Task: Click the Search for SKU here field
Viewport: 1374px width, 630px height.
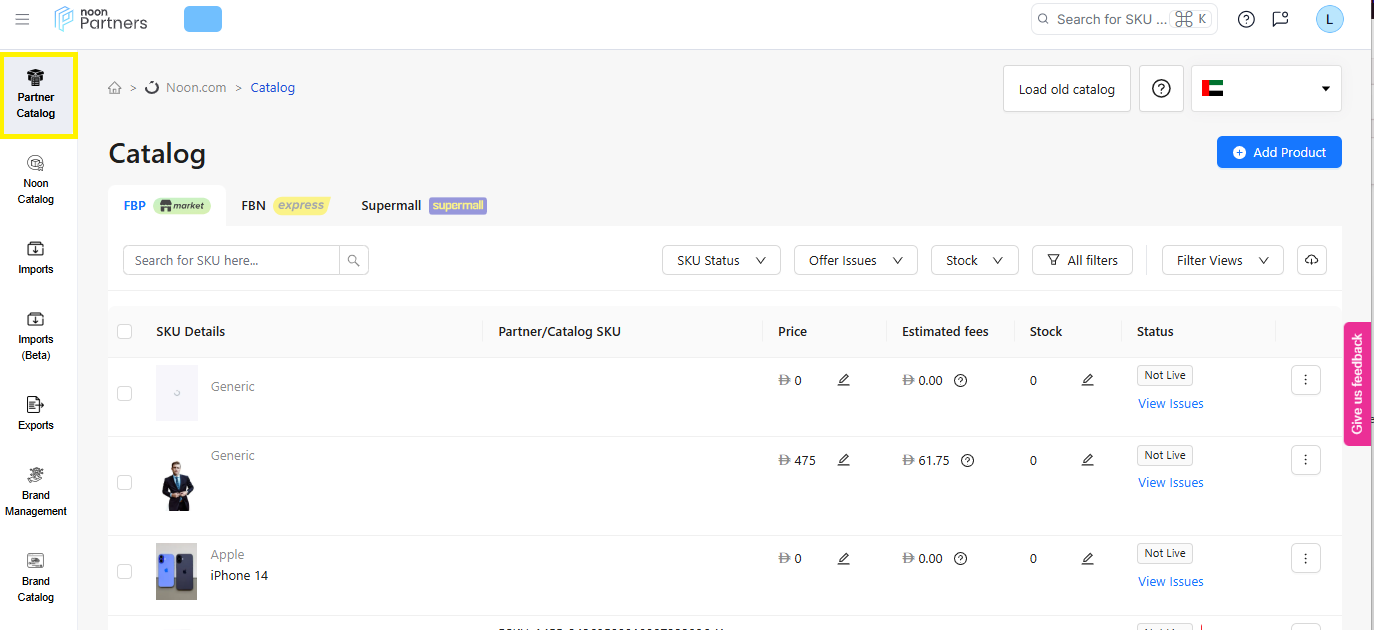Action: click(x=231, y=260)
